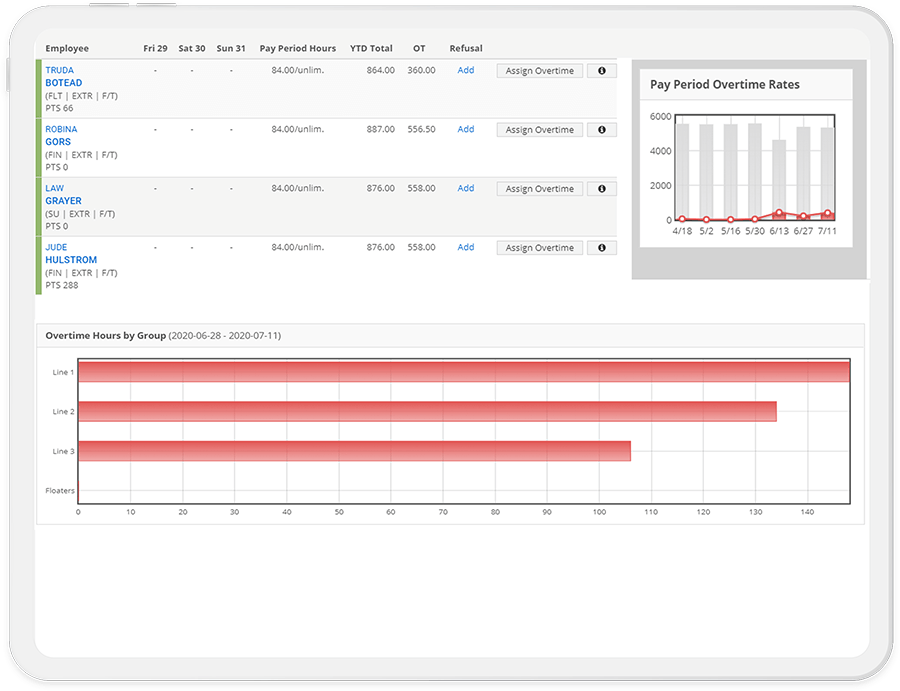Viewport: 900px width, 691px height.
Task: Click the Floaters label on group chart
Action: click(x=60, y=490)
